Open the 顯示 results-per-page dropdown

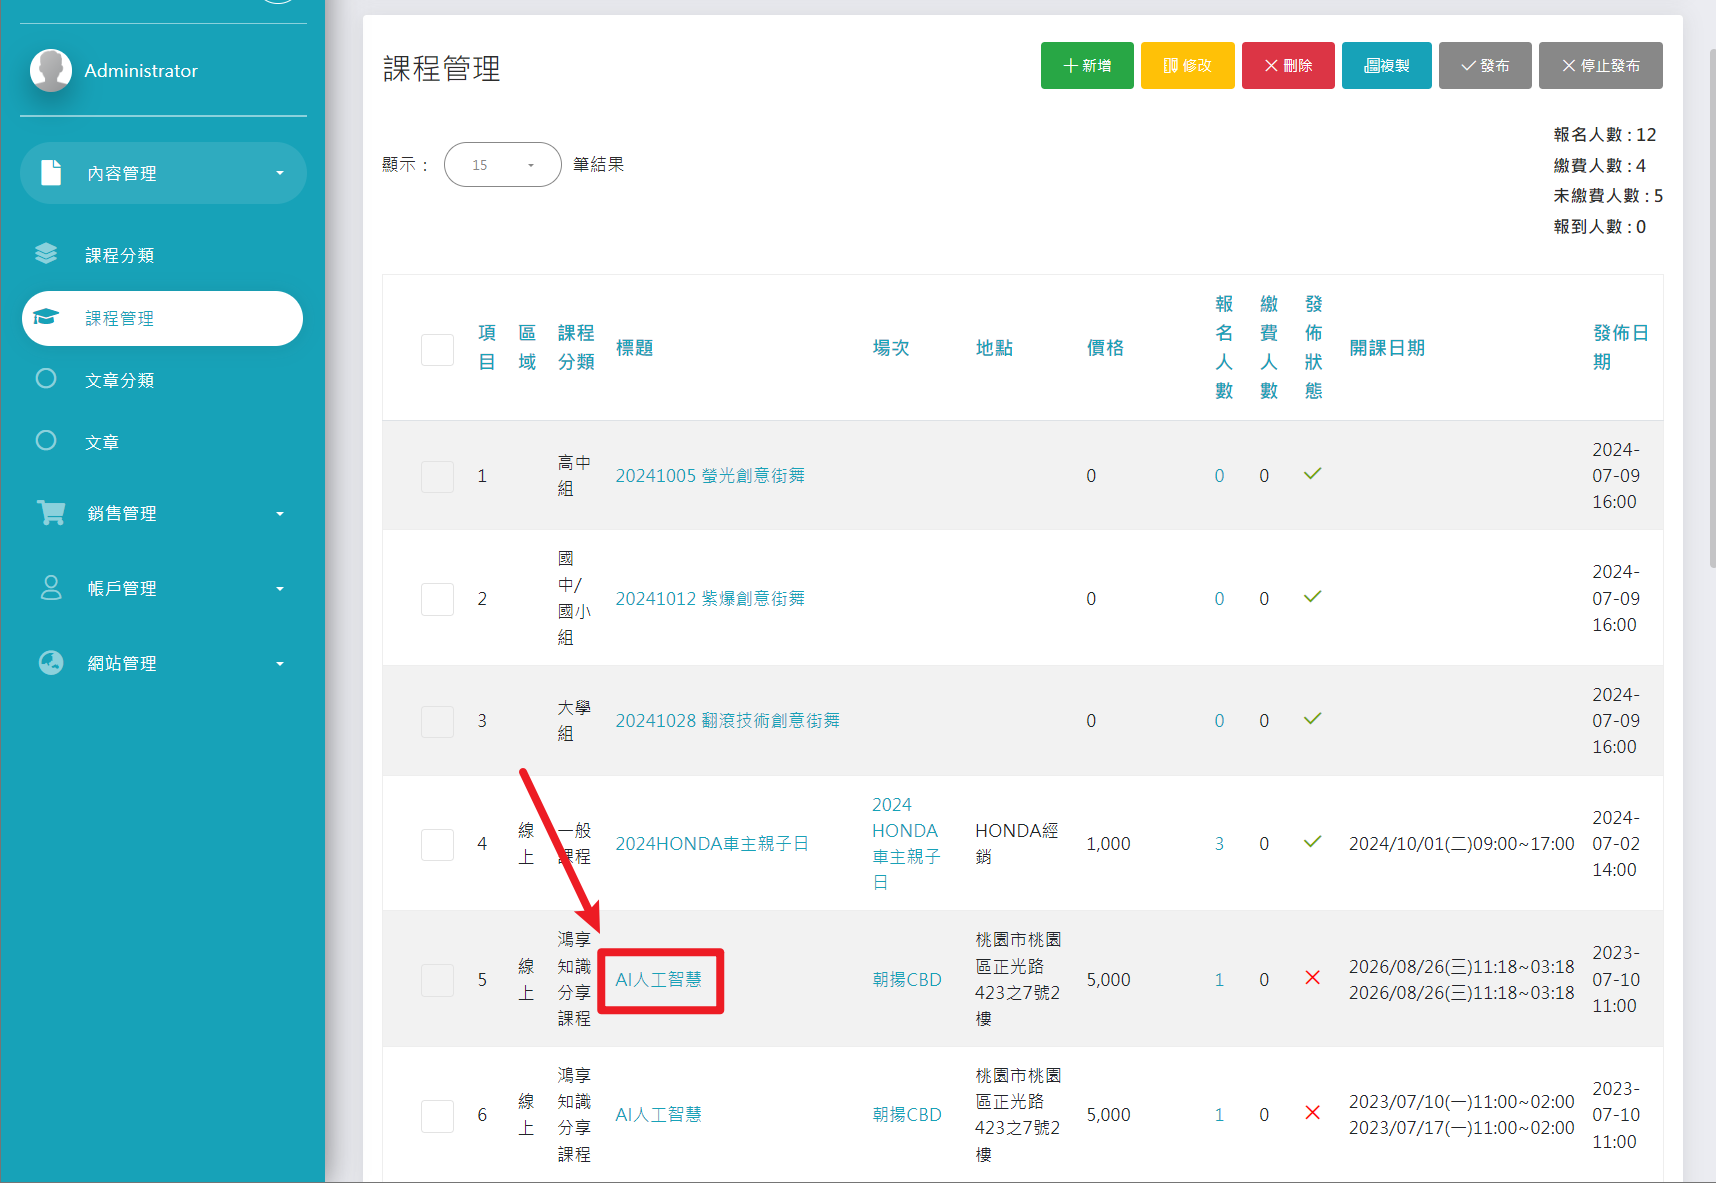(x=502, y=165)
